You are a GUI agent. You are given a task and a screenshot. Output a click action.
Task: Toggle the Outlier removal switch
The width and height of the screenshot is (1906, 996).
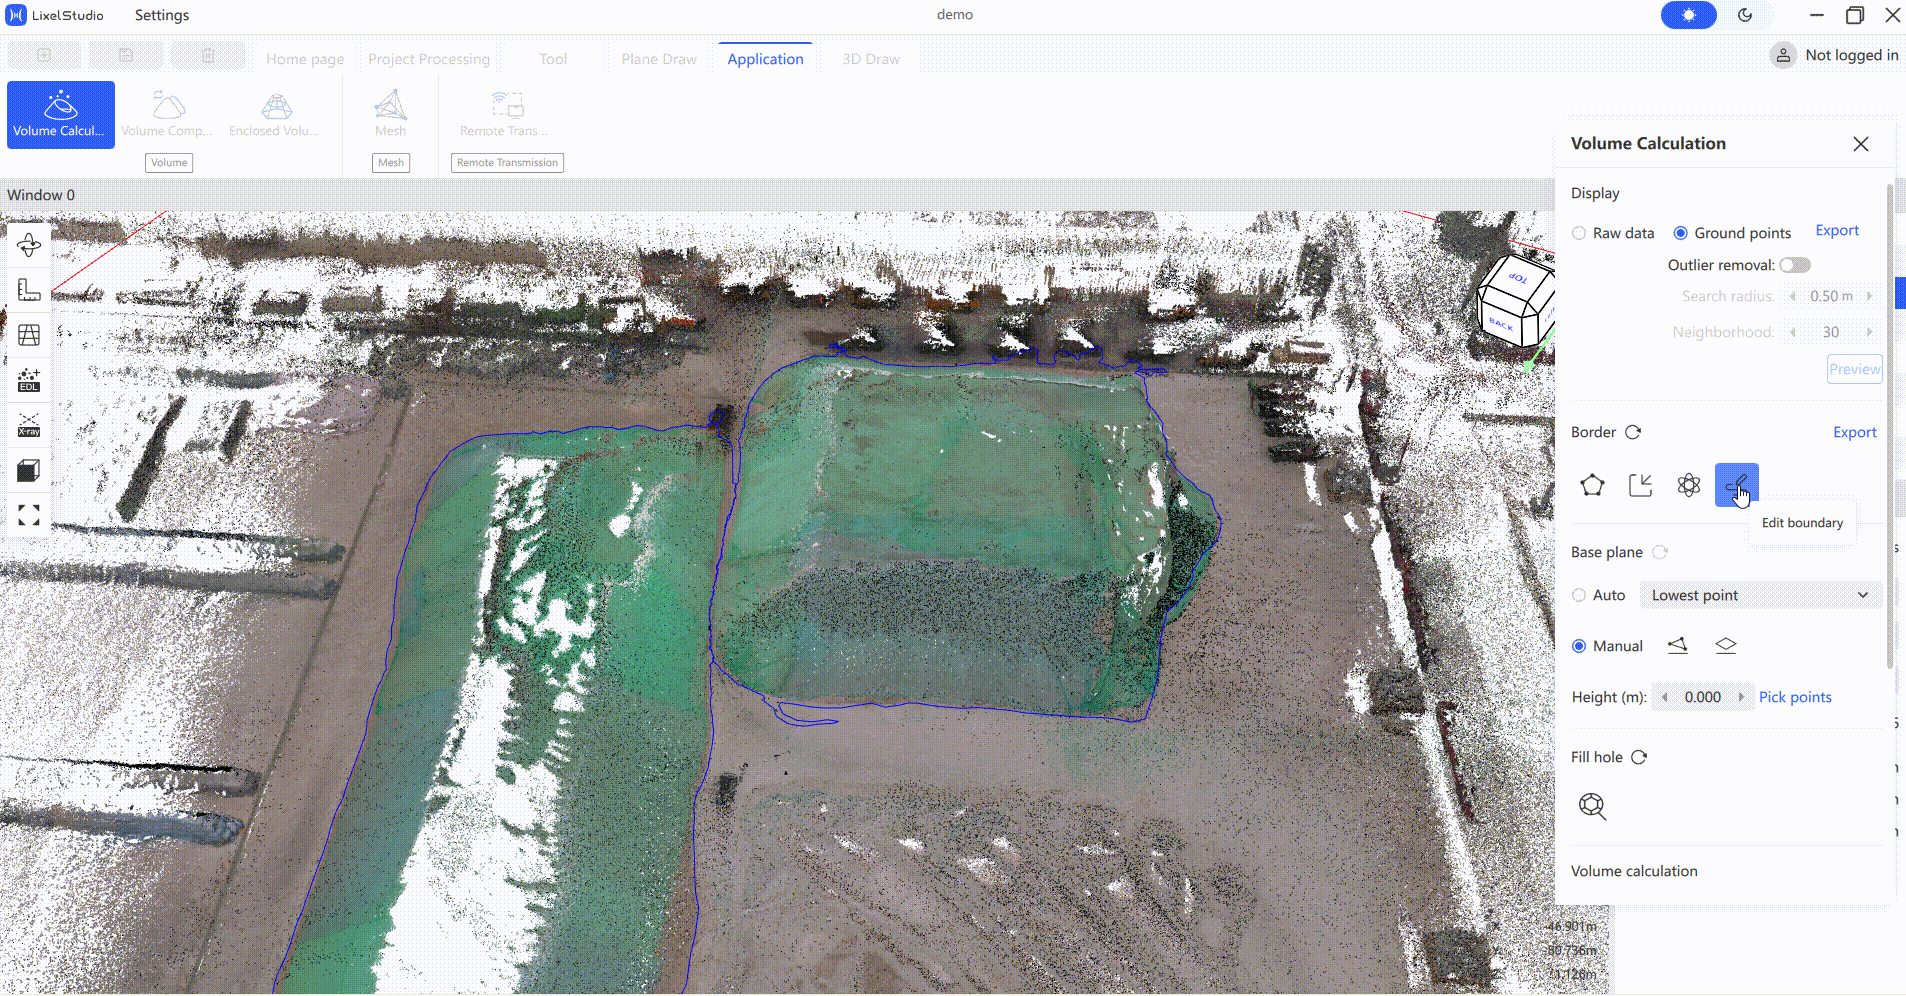[1795, 265]
